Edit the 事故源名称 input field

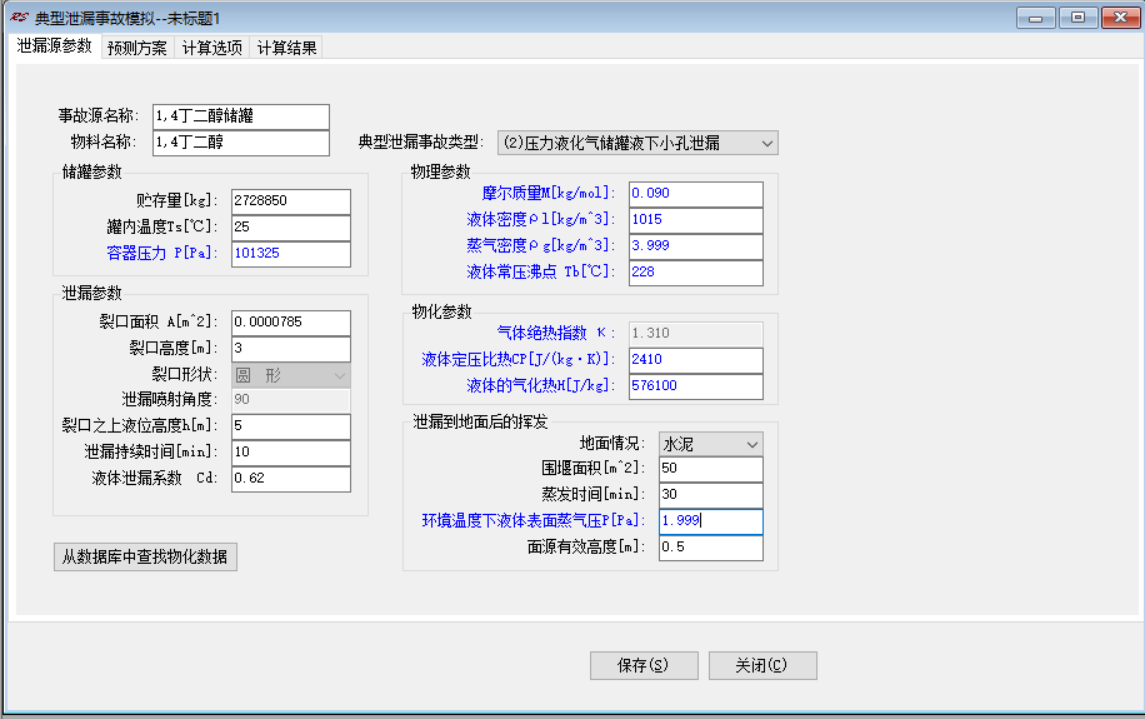241,116
